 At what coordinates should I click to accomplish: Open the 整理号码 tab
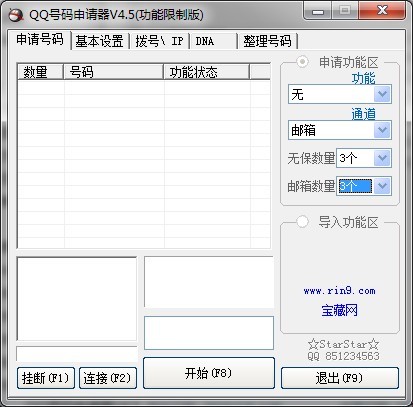click(x=267, y=41)
